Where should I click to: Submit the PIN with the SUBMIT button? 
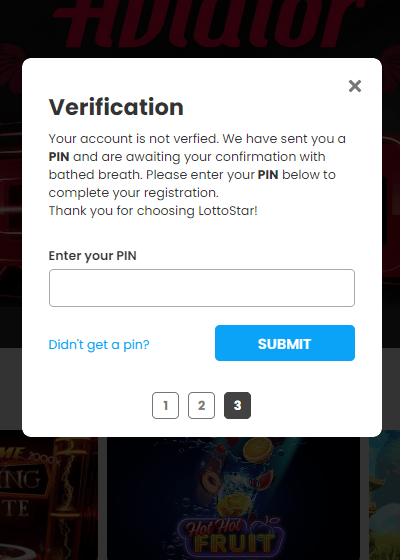click(285, 343)
